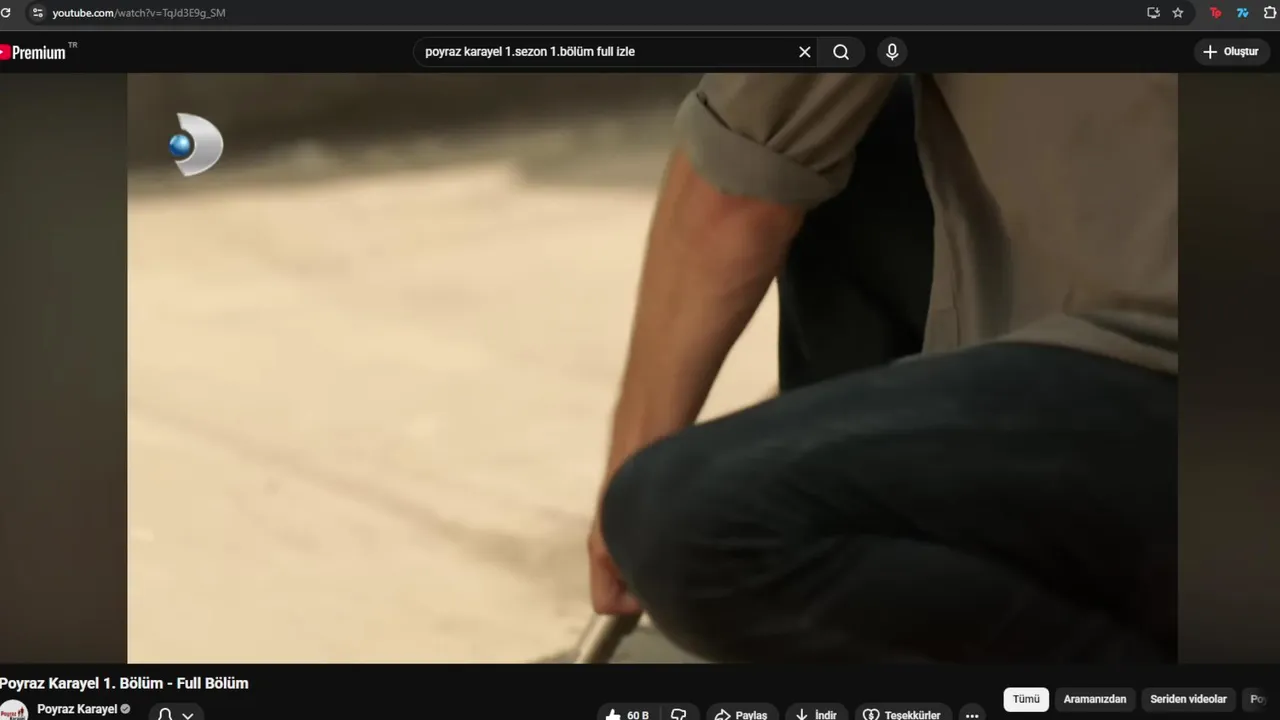Image resolution: width=1280 pixels, height=720 pixels.
Task: Click the search field text
Action: [530, 52]
